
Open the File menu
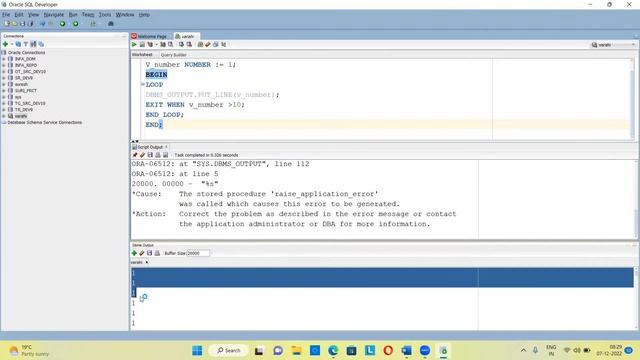click(x=6, y=15)
